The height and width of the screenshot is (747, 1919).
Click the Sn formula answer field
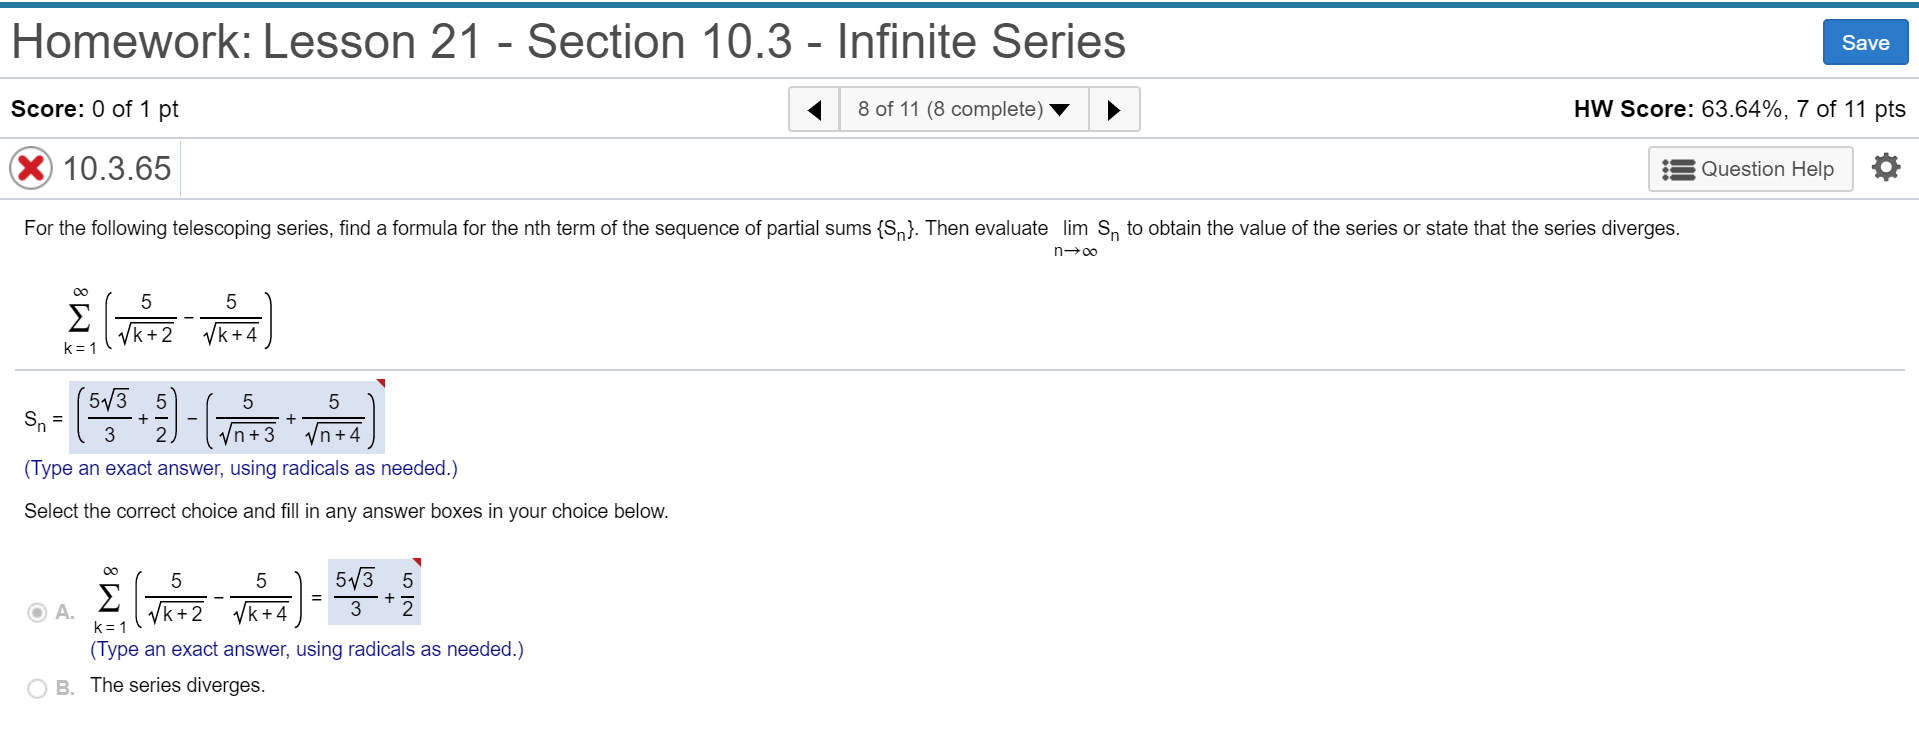[225, 416]
